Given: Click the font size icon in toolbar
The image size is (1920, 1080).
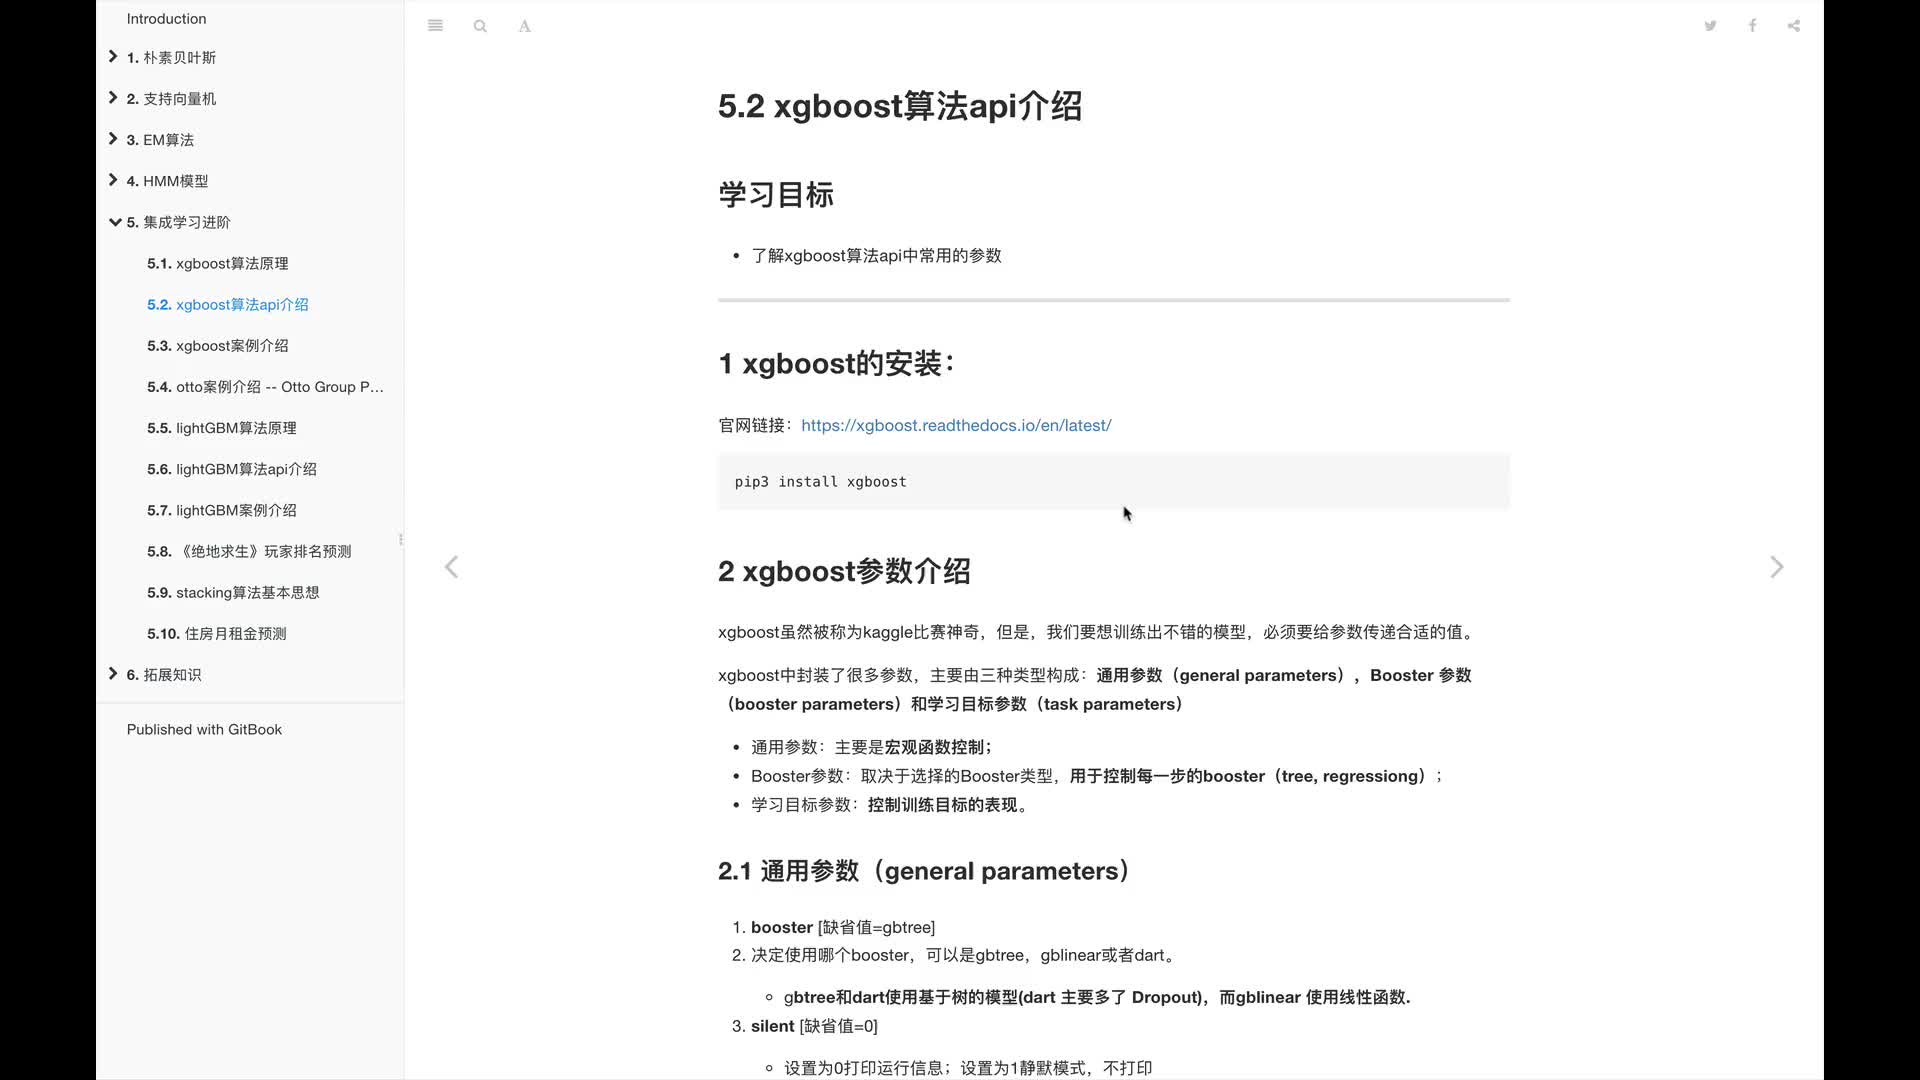Looking at the screenshot, I should 524,25.
